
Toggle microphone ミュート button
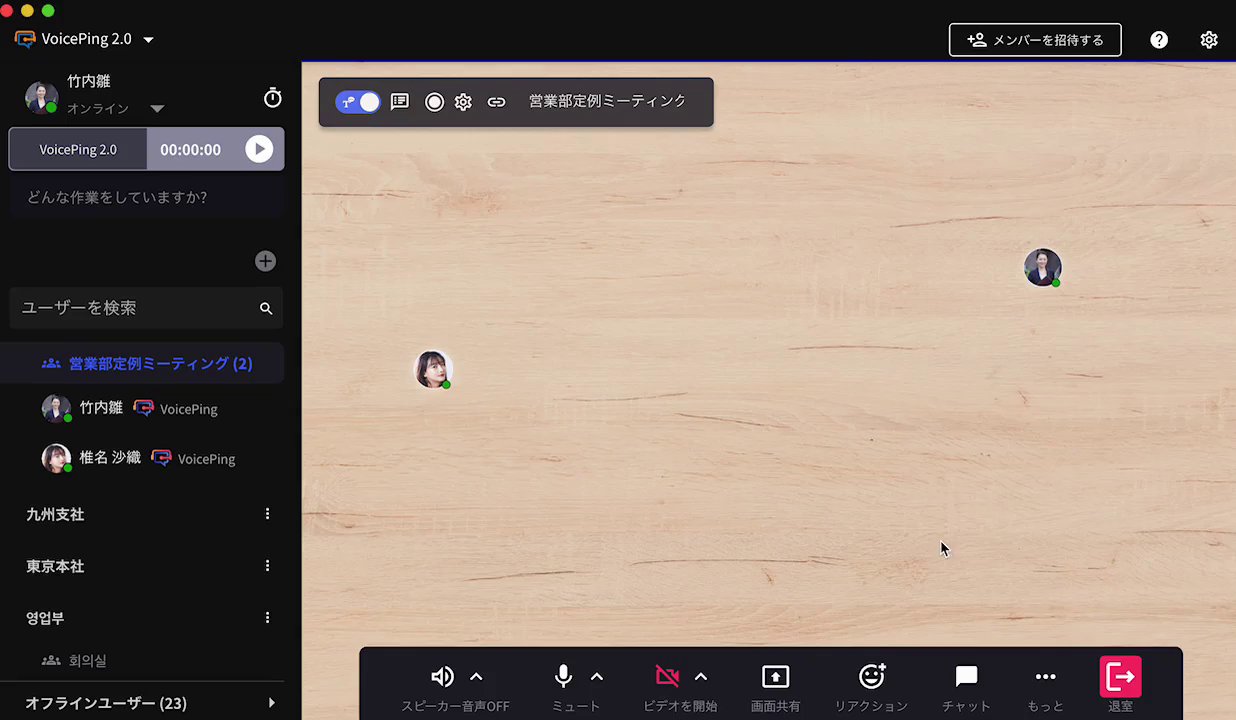click(x=563, y=677)
